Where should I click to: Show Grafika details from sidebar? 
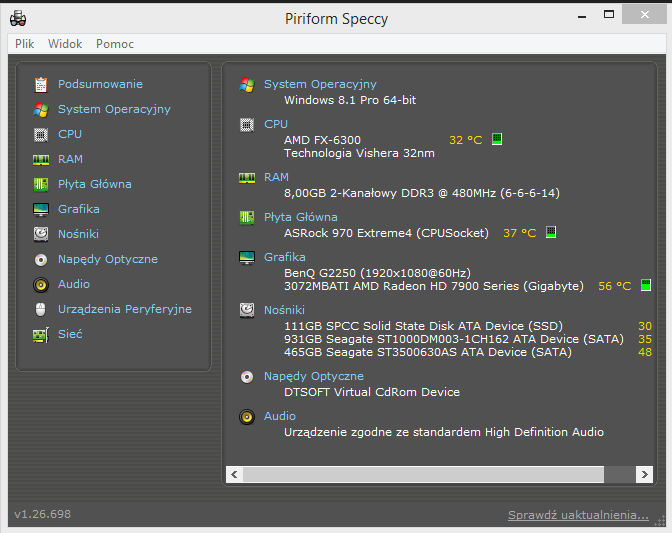(79, 209)
